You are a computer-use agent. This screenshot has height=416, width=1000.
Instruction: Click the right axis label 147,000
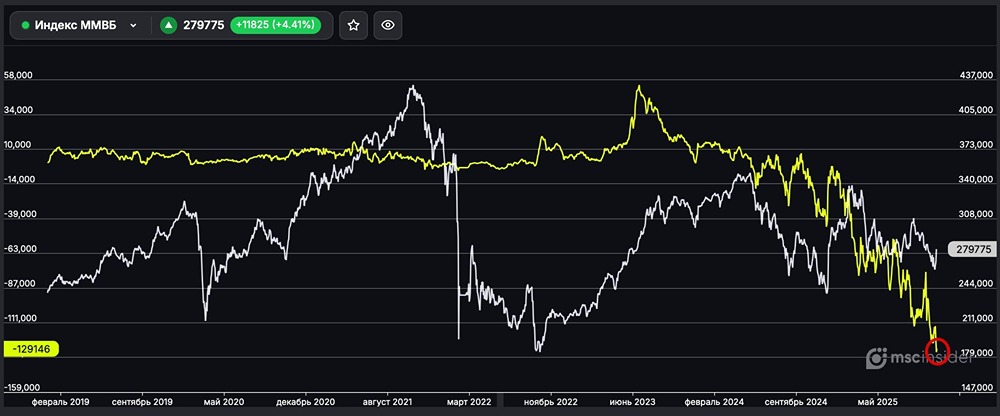(x=976, y=387)
